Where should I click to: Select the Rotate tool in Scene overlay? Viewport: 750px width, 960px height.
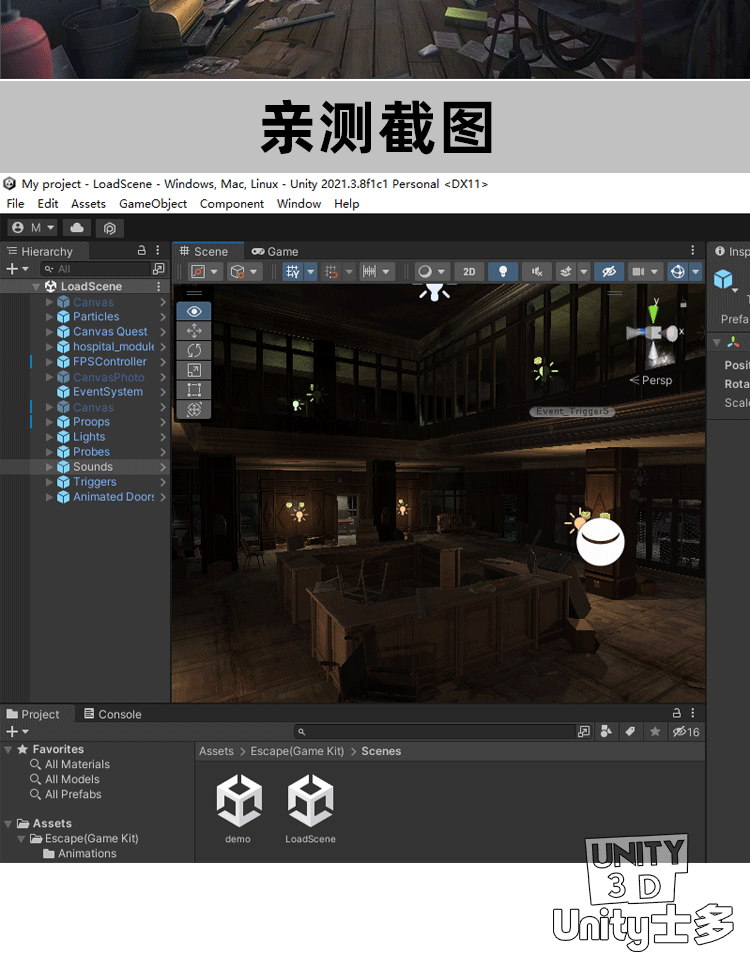point(194,350)
